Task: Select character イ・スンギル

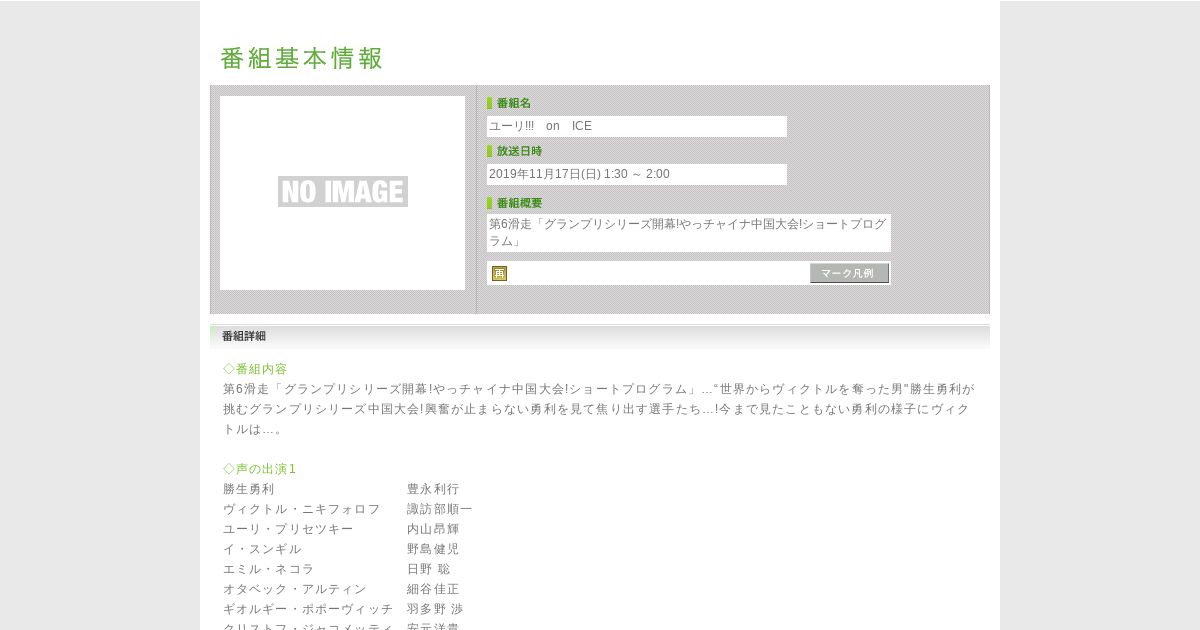Action: 262,549
